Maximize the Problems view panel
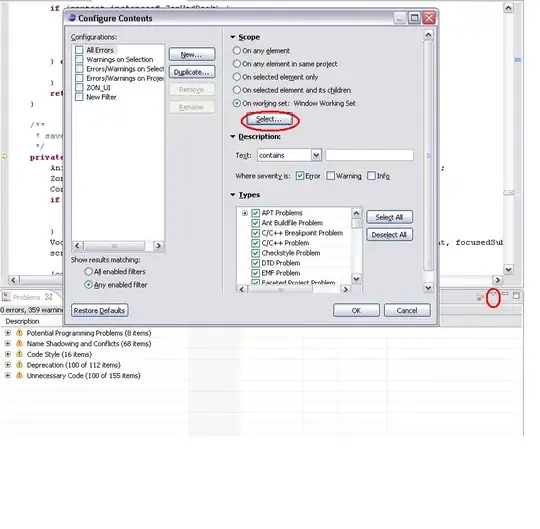The width and height of the screenshot is (540, 529). (x=516, y=295)
